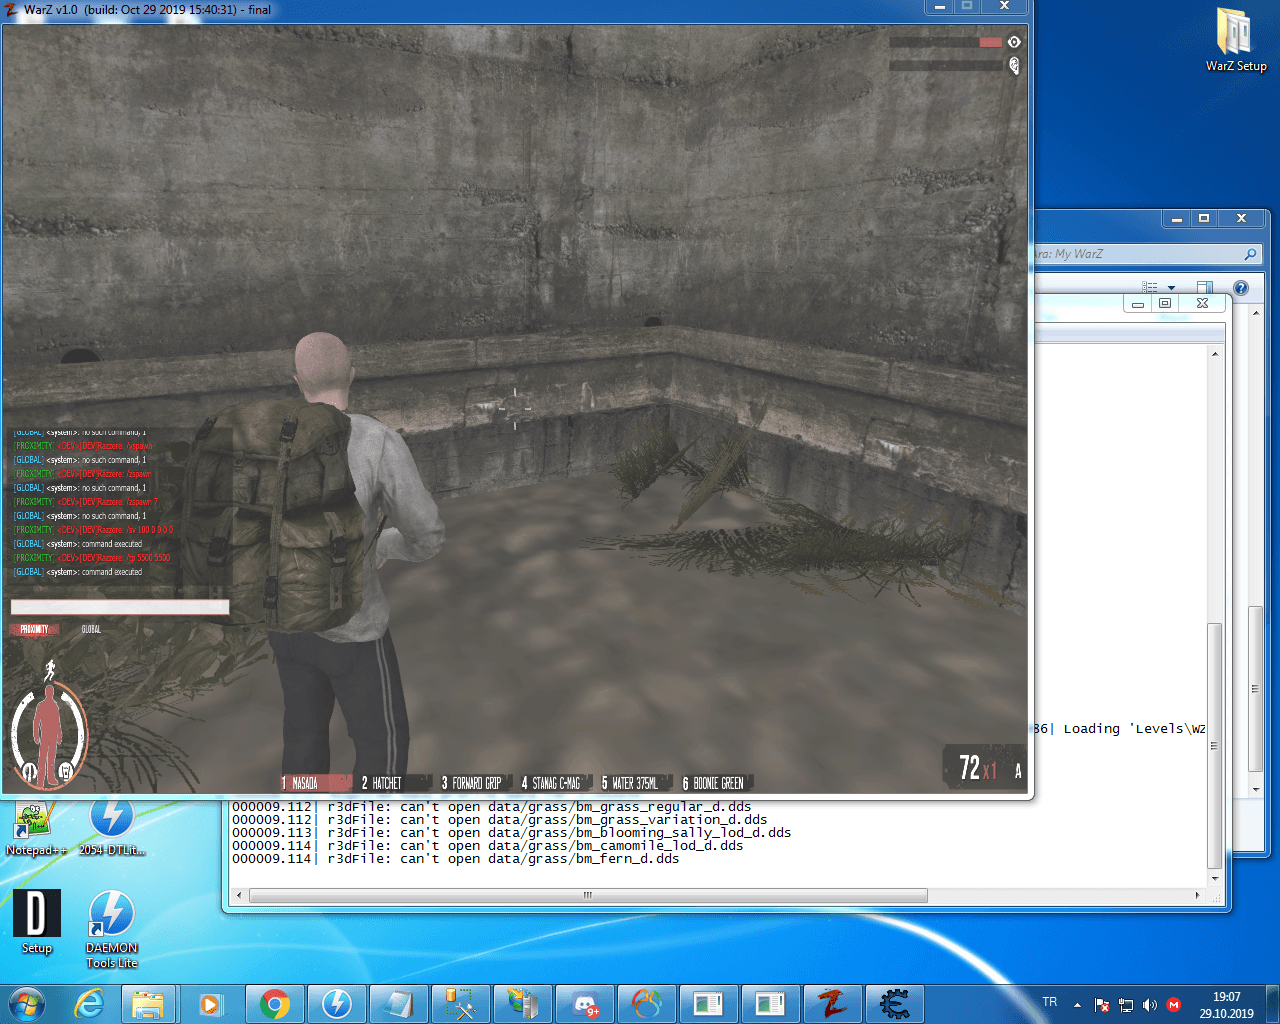The height and width of the screenshot is (1024, 1280).
Task: Select the Proximity chat channel tab
Action: click(34, 629)
